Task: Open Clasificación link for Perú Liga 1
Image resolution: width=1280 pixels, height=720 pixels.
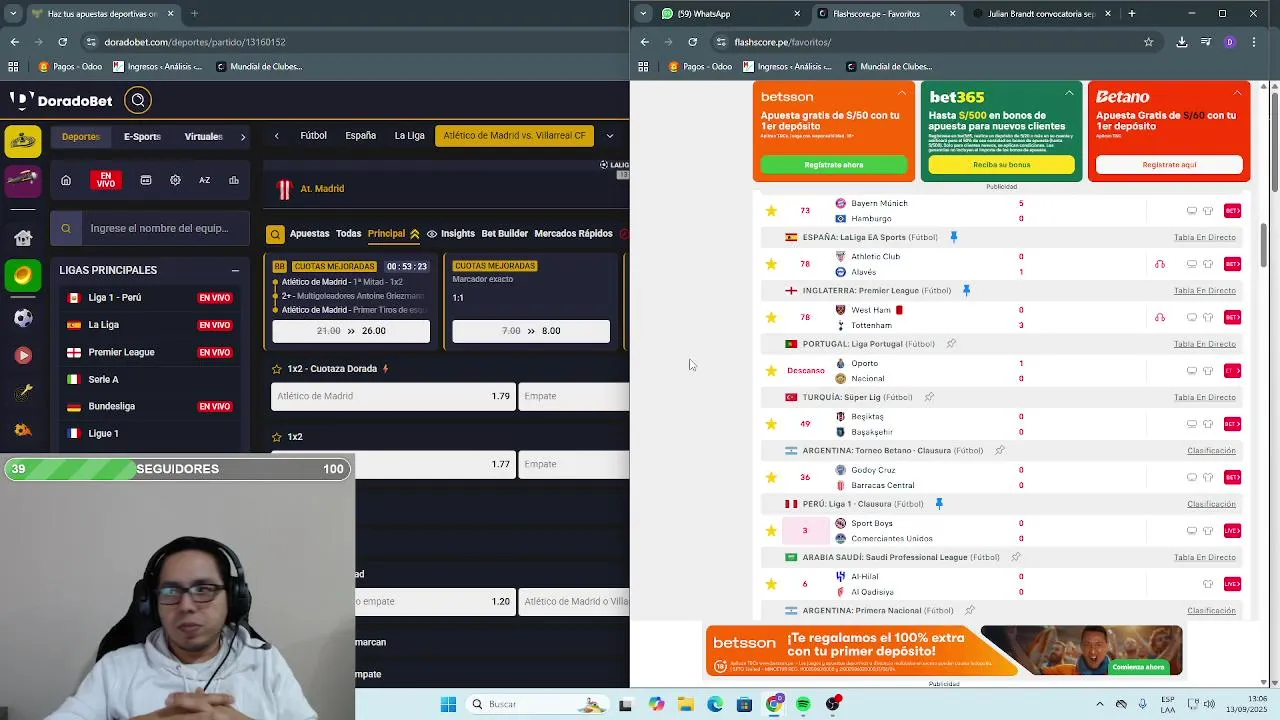Action: tap(1211, 504)
